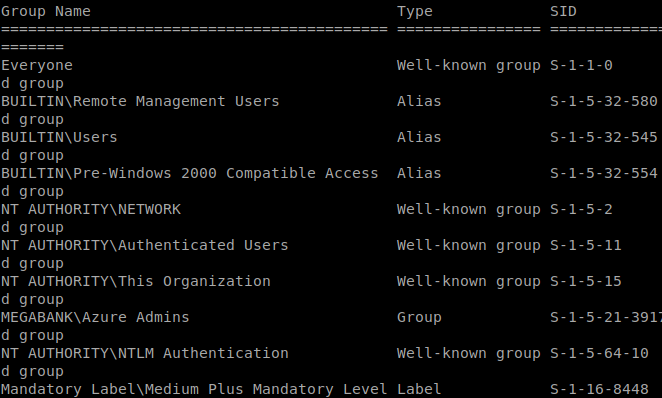Image resolution: width=662 pixels, height=398 pixels.
Task: Click the S-1-5-32-554 SID value
Action: click(604, 173)
